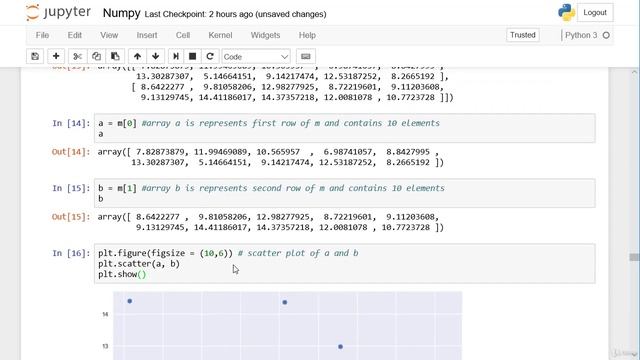Move selected cell down arrow
This screenshot has width=640, height=360.
(156, 56)
